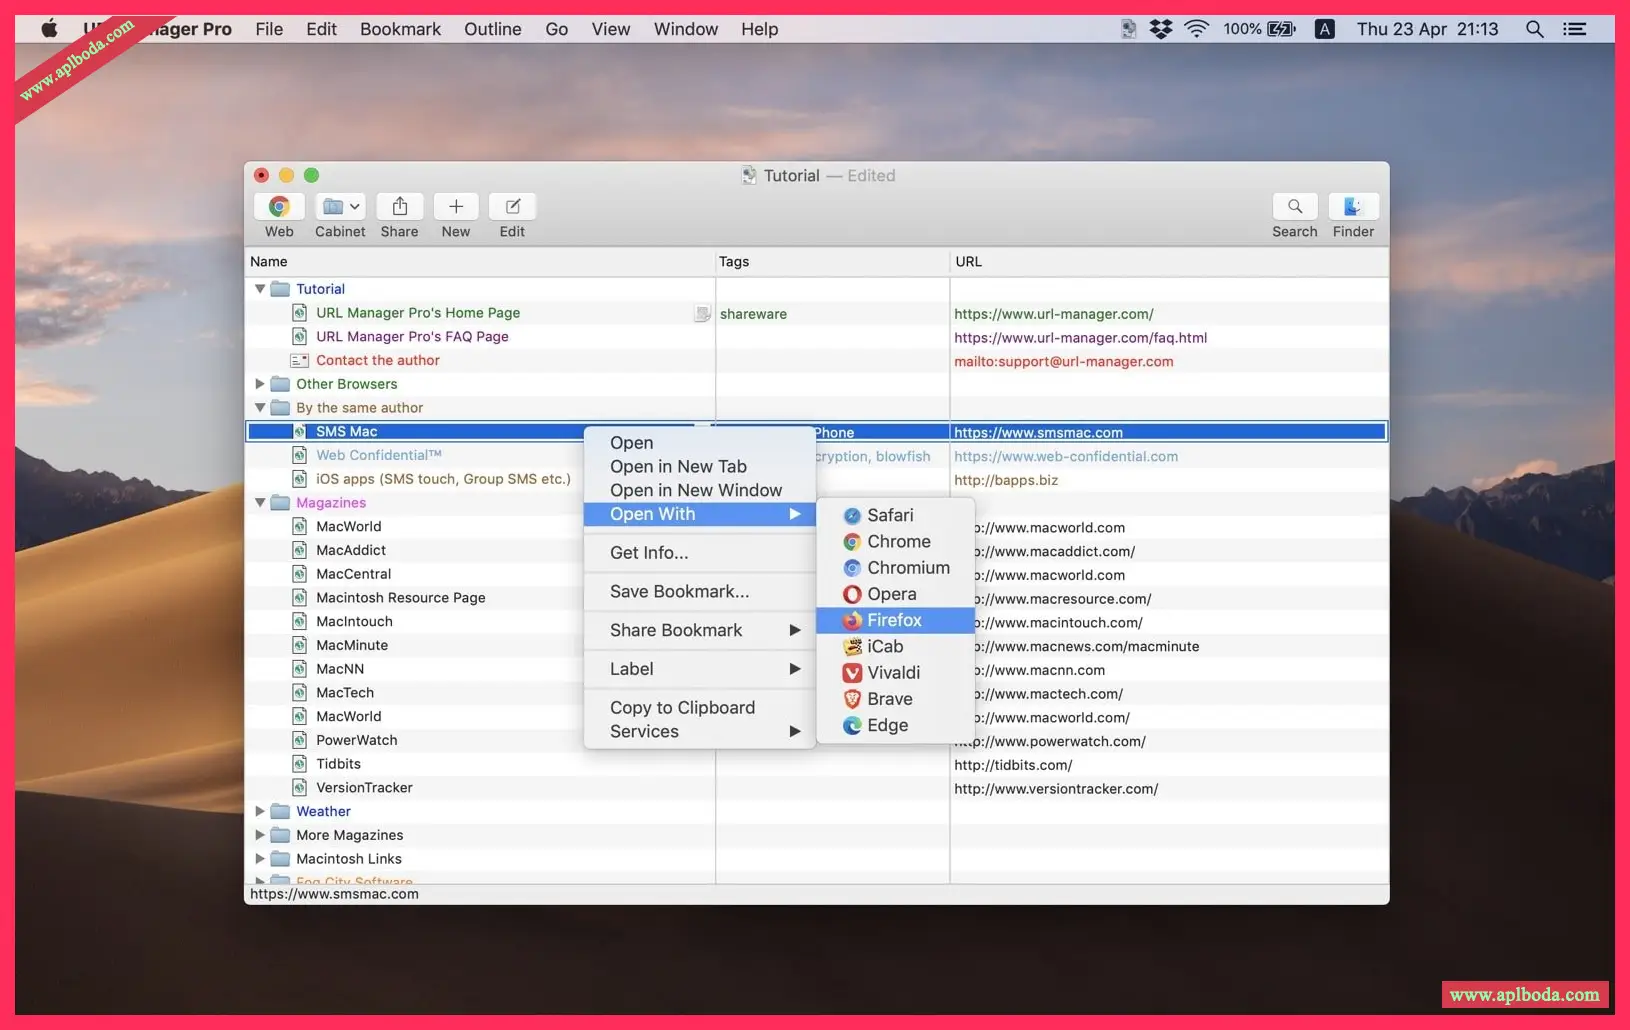Click the Search toolbar icon
Image resolution: width=1630 pixels, height=1030 pixels.
(1295, 206)
